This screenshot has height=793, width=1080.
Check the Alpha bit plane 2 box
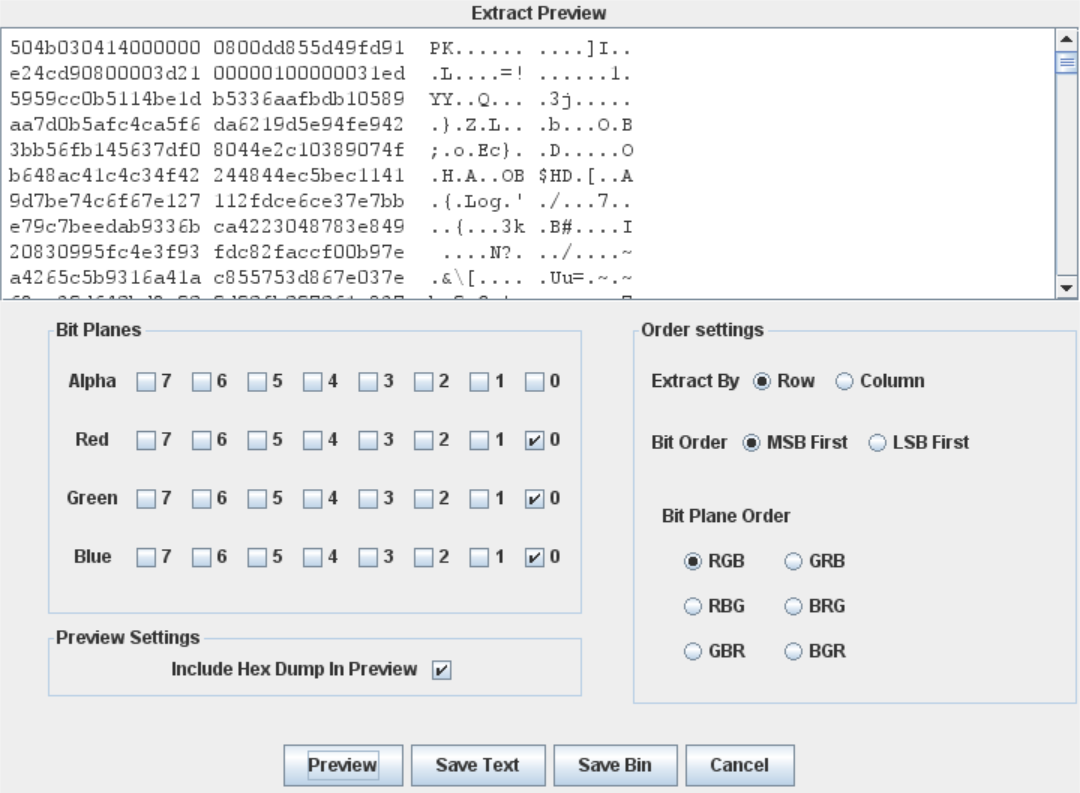(x=424, y=382)
